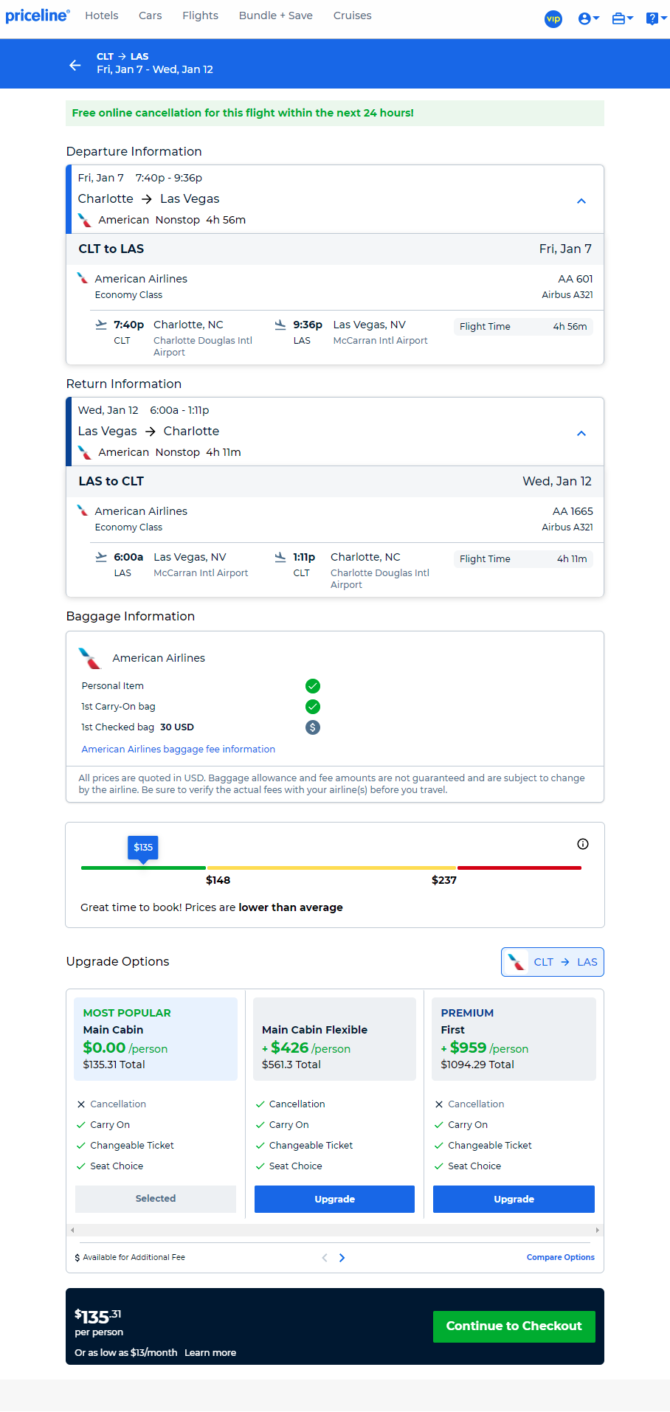670x1412 pixels.
Task: Select the Main Cabin Flexible fare card
Action: 335,1039
